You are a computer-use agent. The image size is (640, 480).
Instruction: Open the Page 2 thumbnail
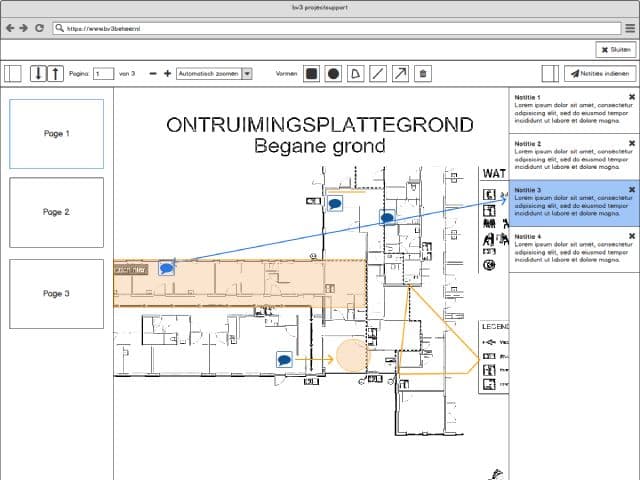(x=56, y=212)
